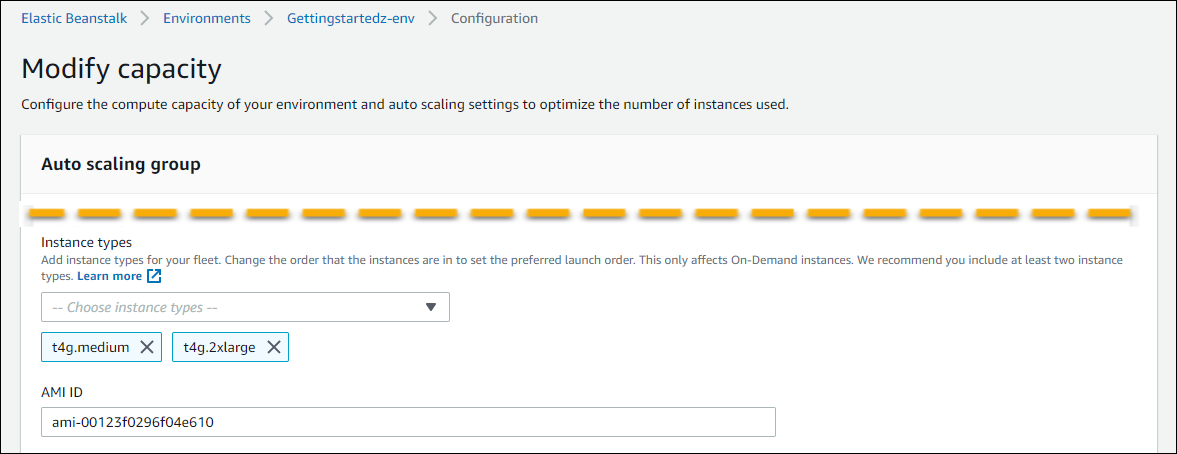Click the Auto scaling group section header
Image resolution: width=1177 pixels, height=454 pixels.
click(121, 164)
